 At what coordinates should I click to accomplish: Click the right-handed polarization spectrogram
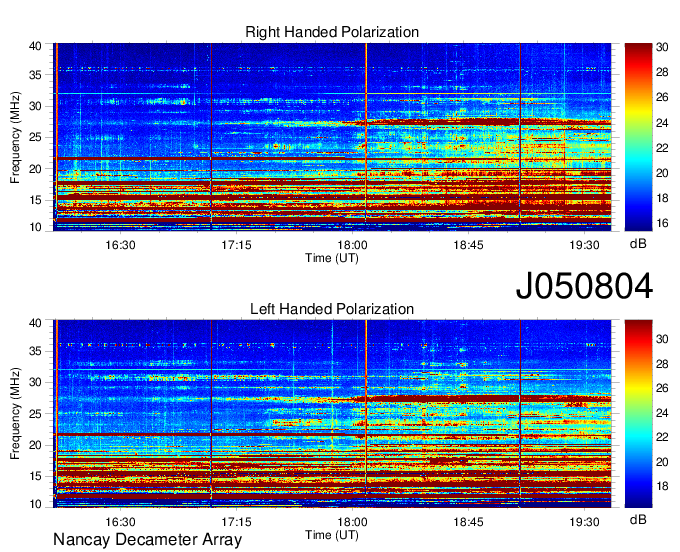coord(332,137)
